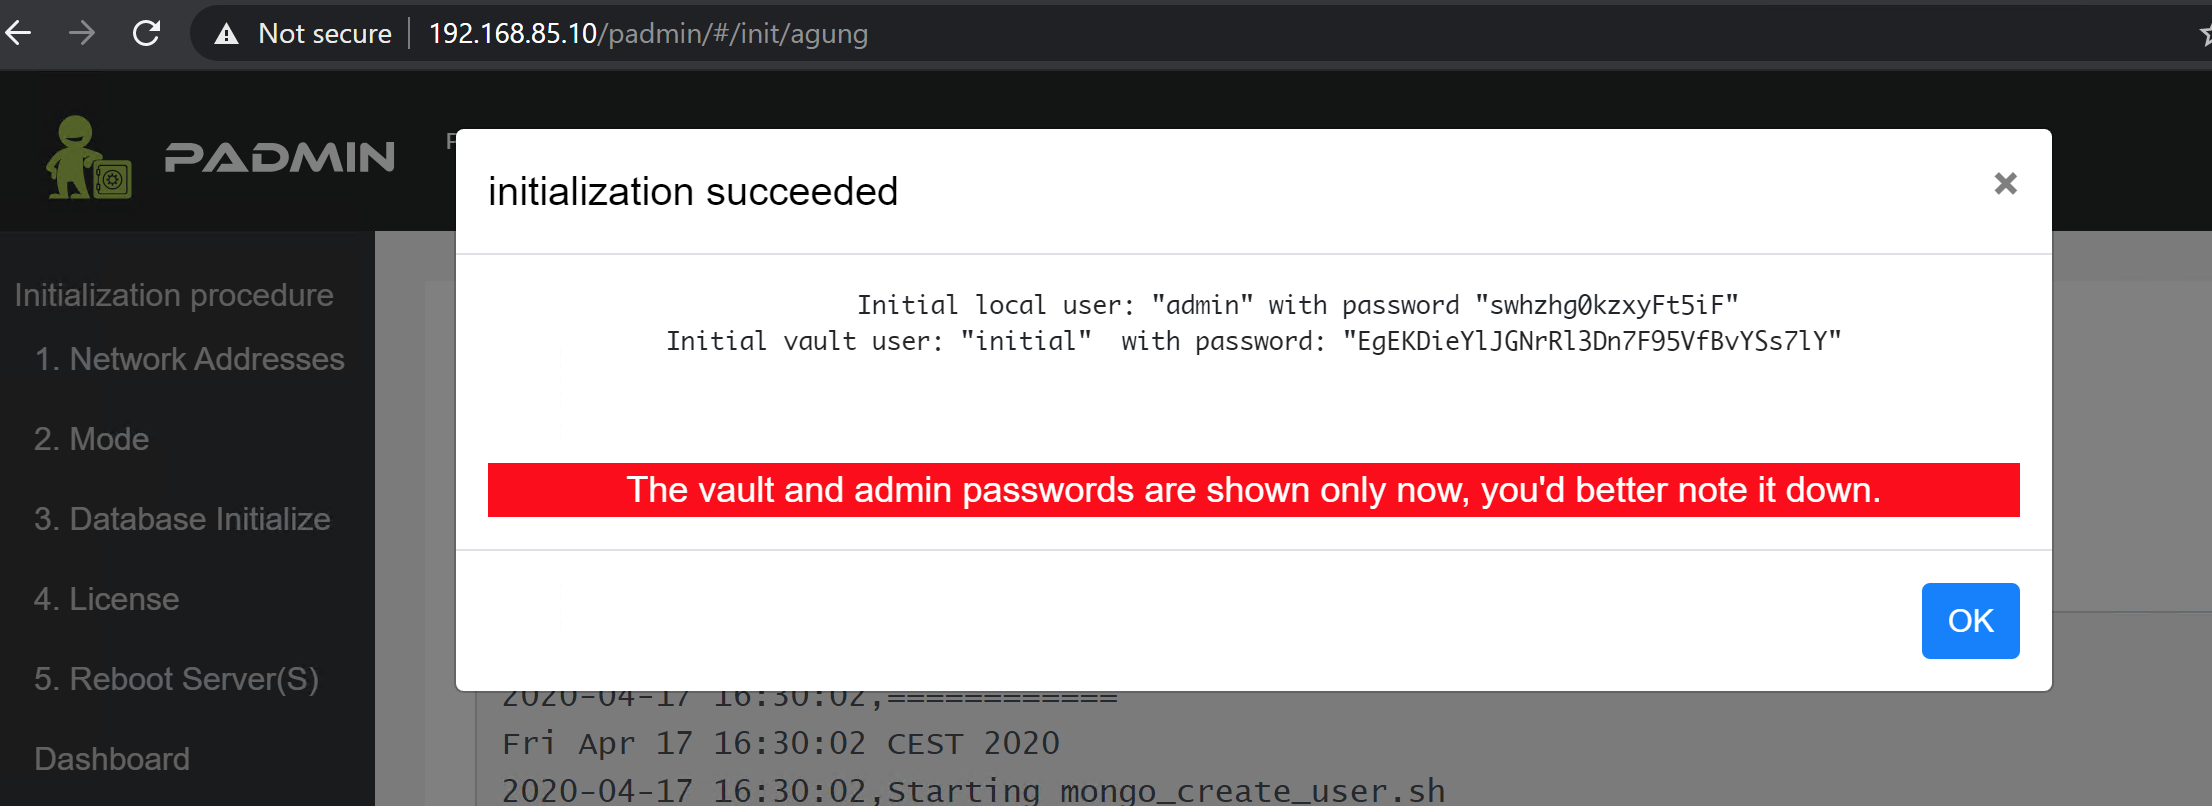The height and width of the screenshot is (806, 2212).
Task: Click the mongo_create_user.sh log line
Action: pyautogui.click(x=973, y=790)
